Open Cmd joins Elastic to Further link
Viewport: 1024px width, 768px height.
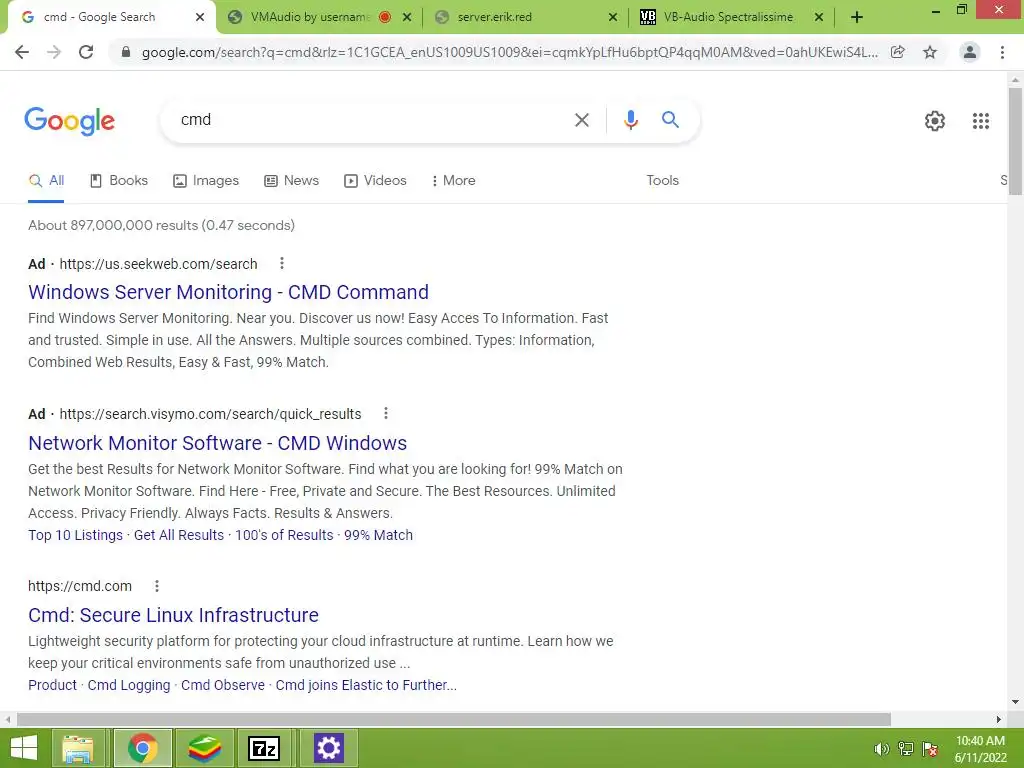click(366, 685)
